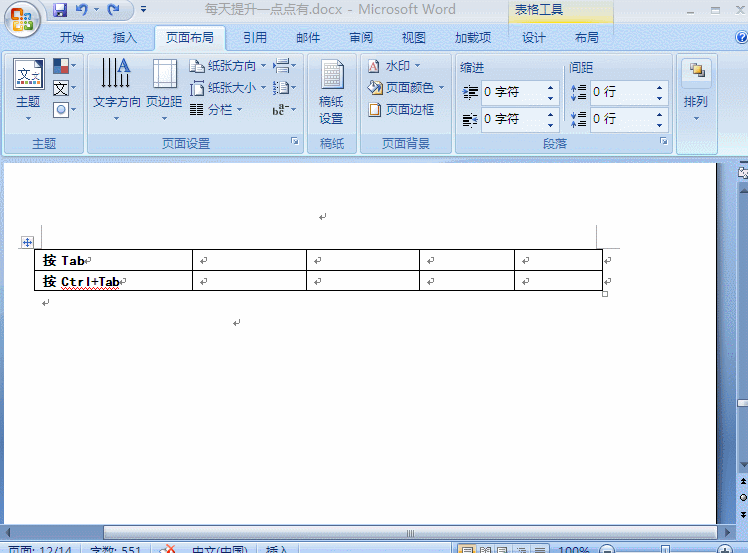Switch to the 视图 tab

[413, 38]
